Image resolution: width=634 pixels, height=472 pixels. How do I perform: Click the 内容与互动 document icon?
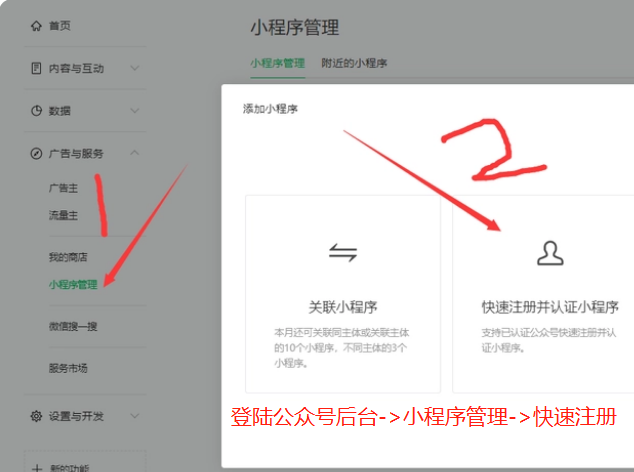click(x=36, y=68)
